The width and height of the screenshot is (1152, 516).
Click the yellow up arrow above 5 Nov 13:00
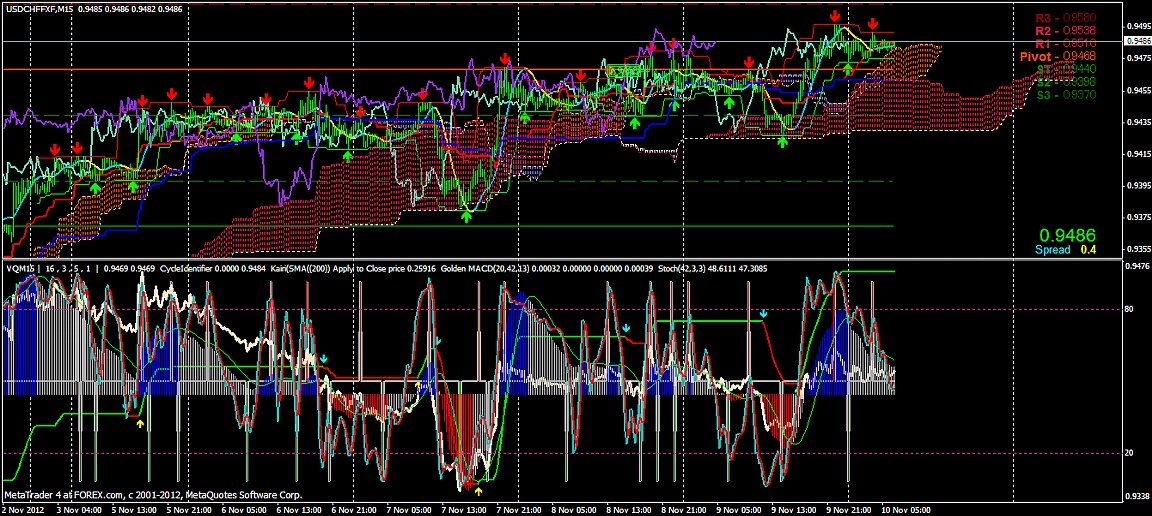140,423
